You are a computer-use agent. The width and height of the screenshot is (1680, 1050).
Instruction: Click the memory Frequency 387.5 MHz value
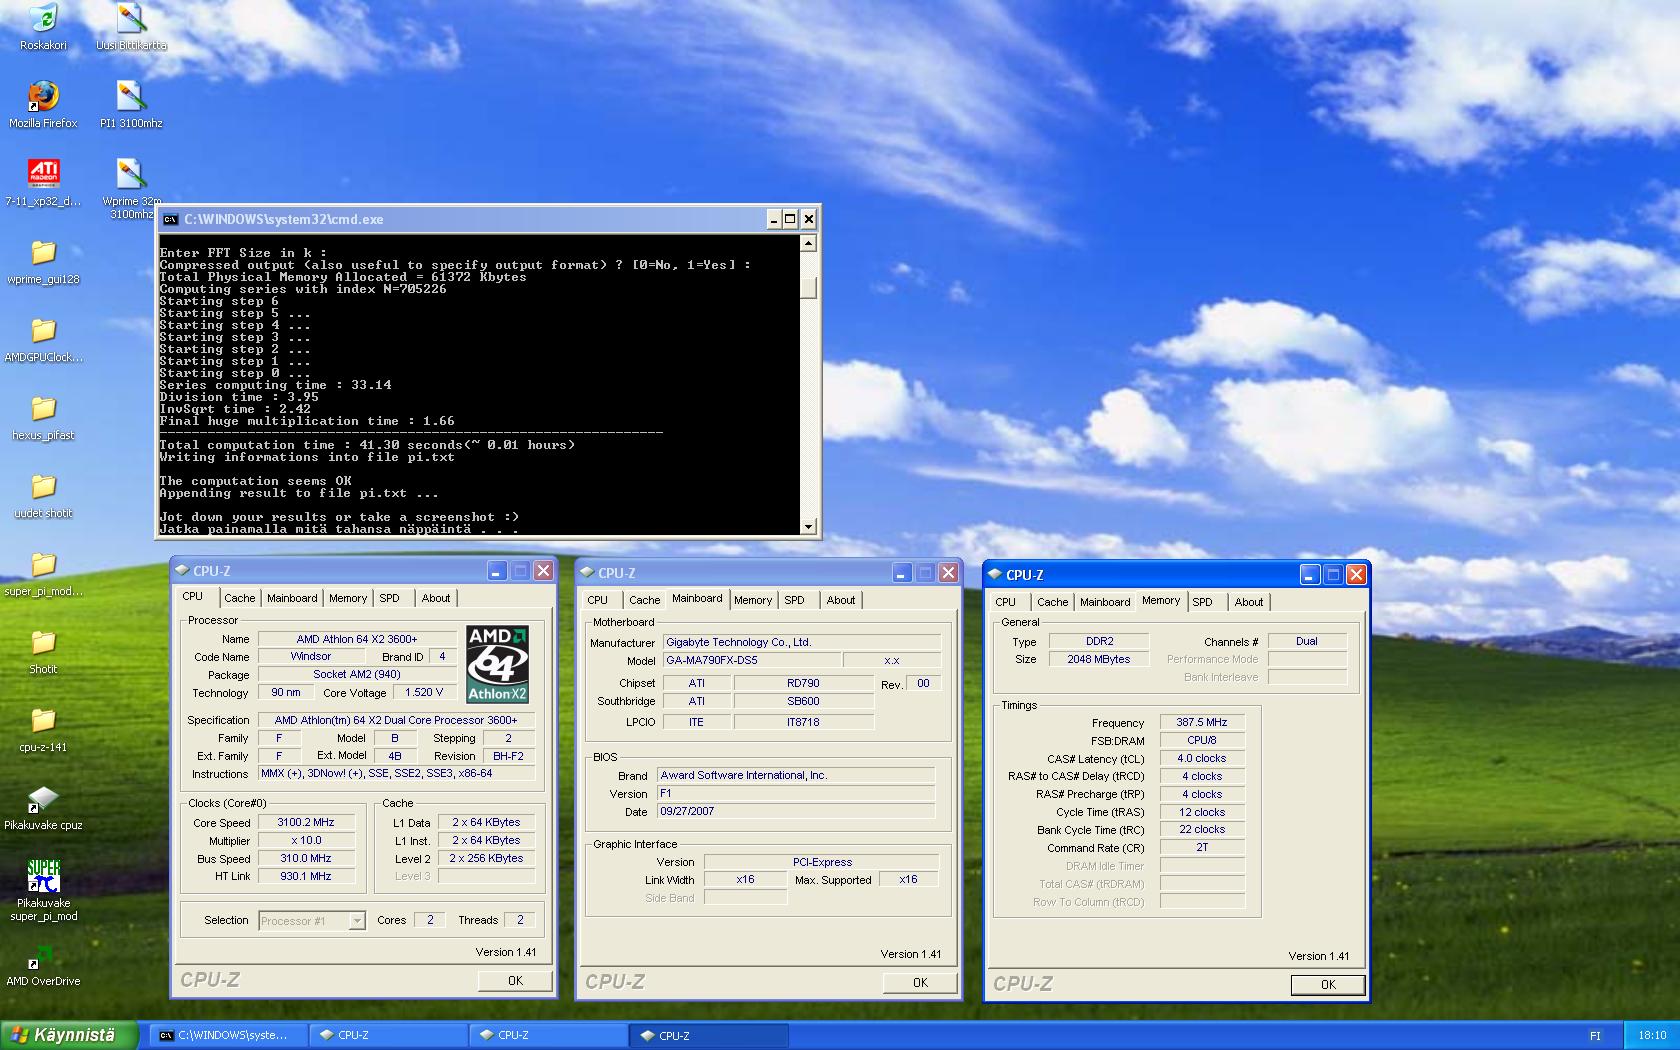click(x=1202, y=722)
